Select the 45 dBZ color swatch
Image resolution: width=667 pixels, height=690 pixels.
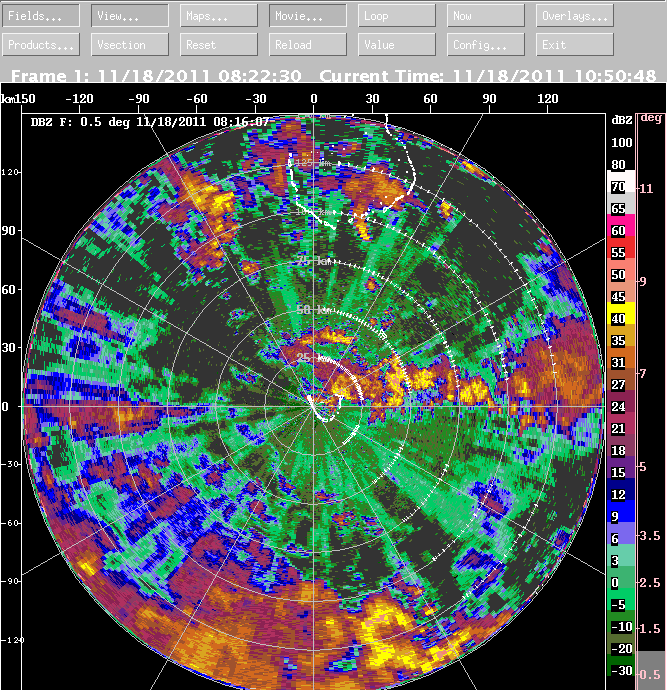pos(621,291)
